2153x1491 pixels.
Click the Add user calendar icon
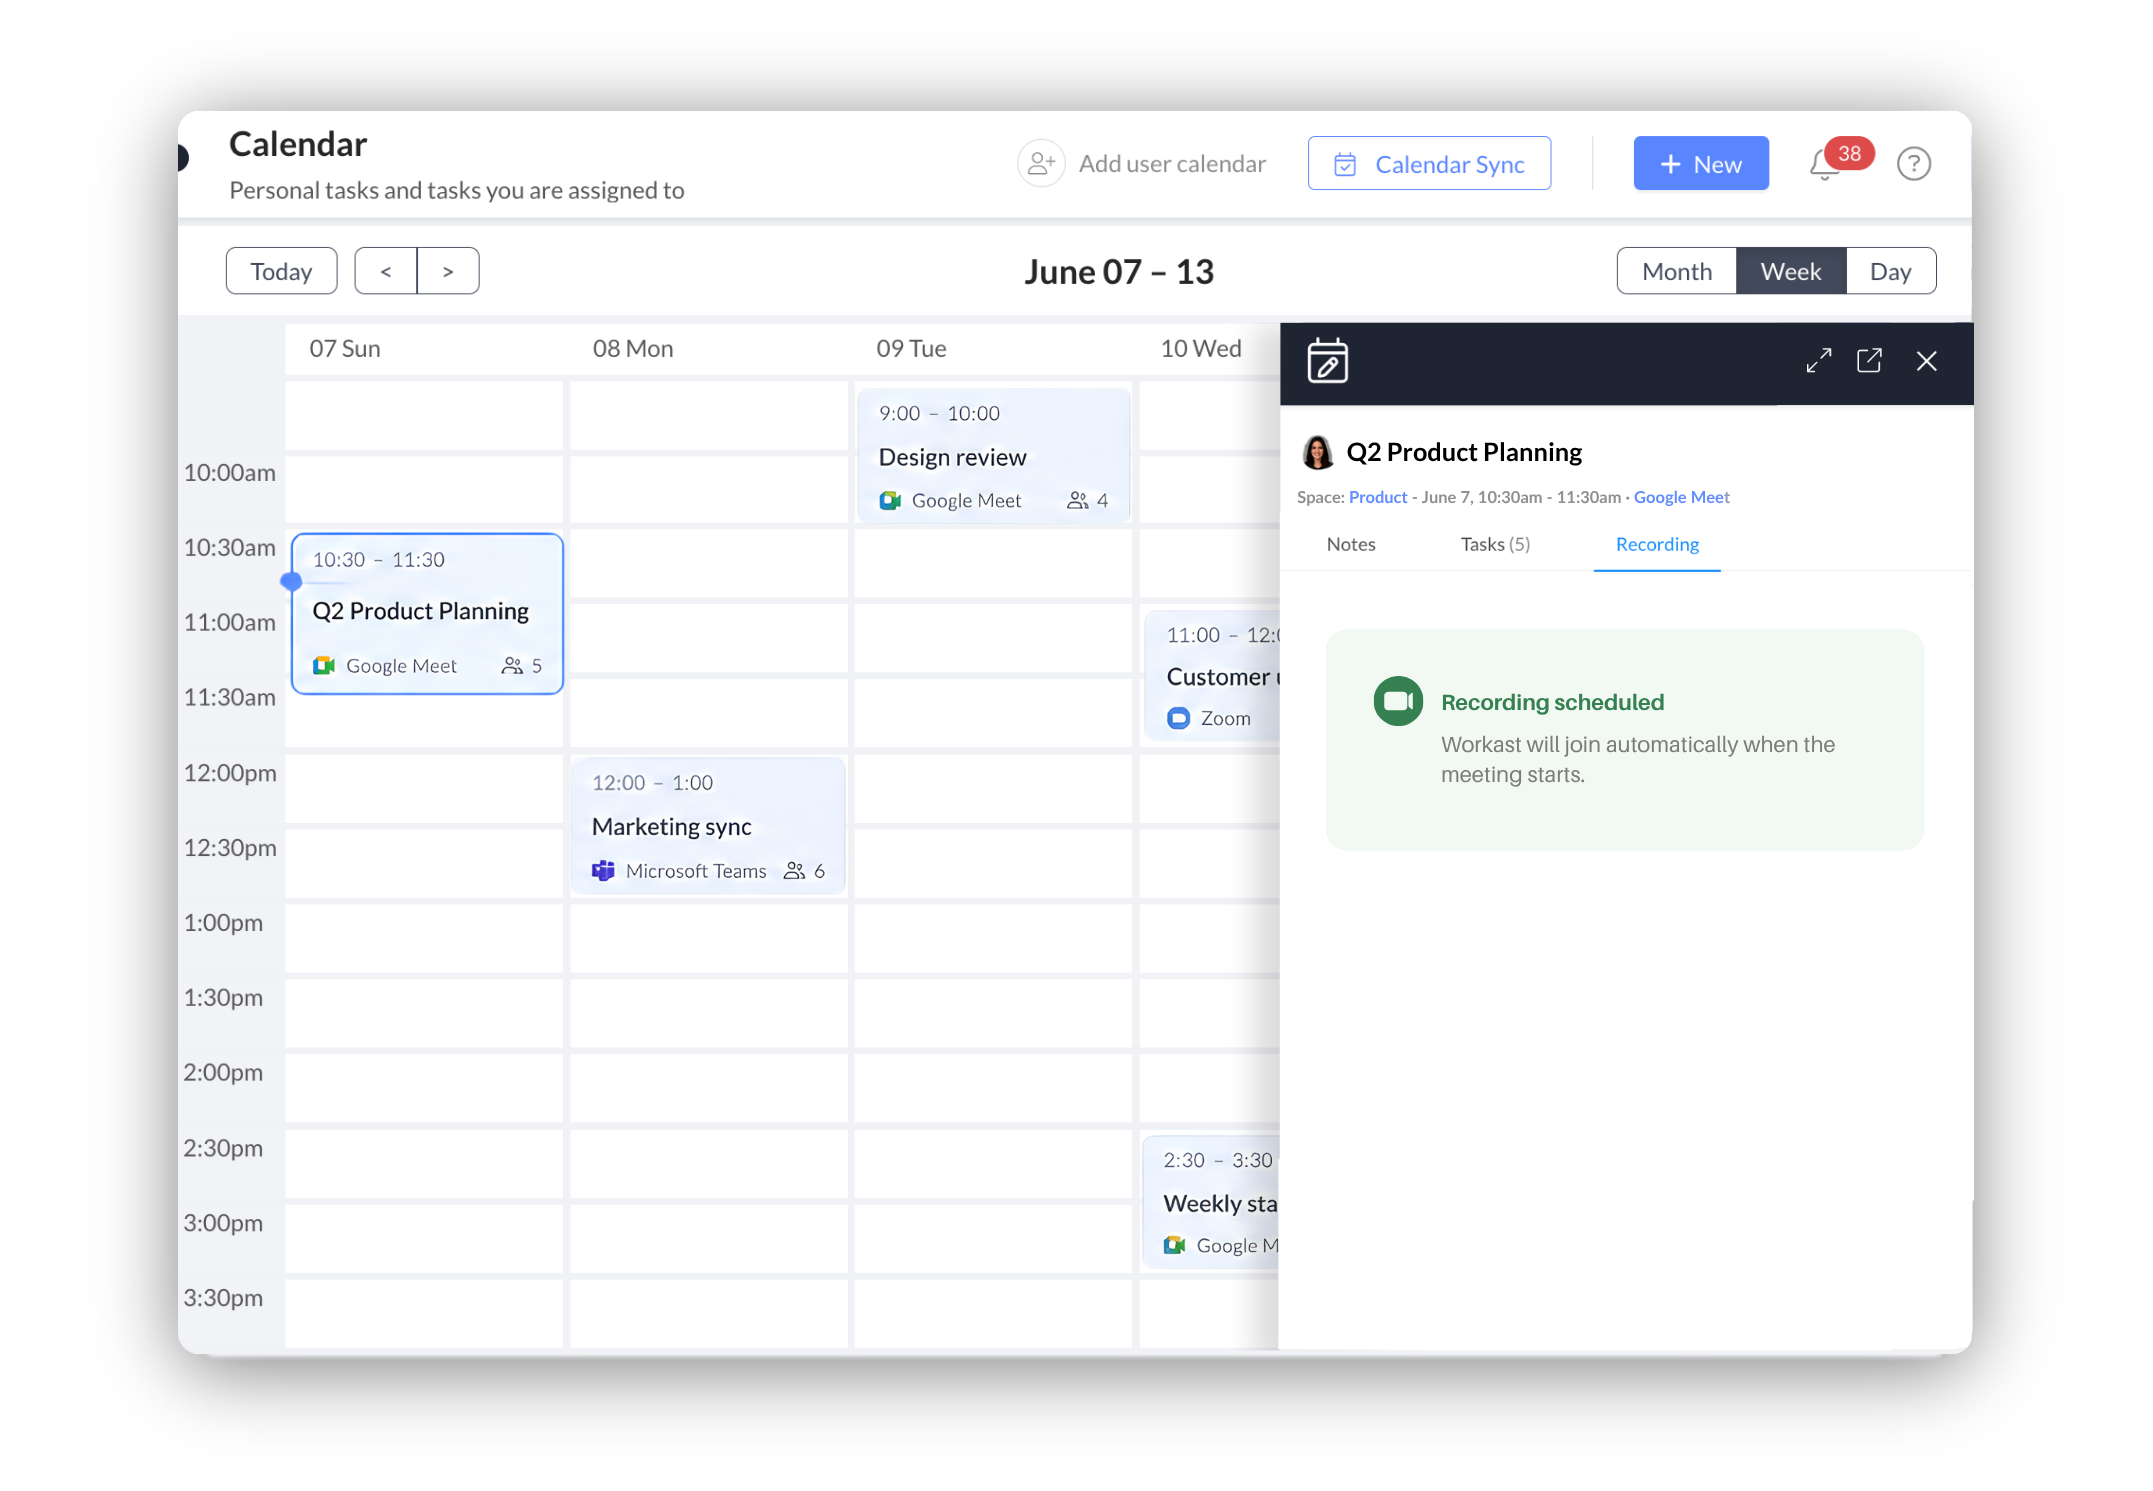(x=1041, y=163)
